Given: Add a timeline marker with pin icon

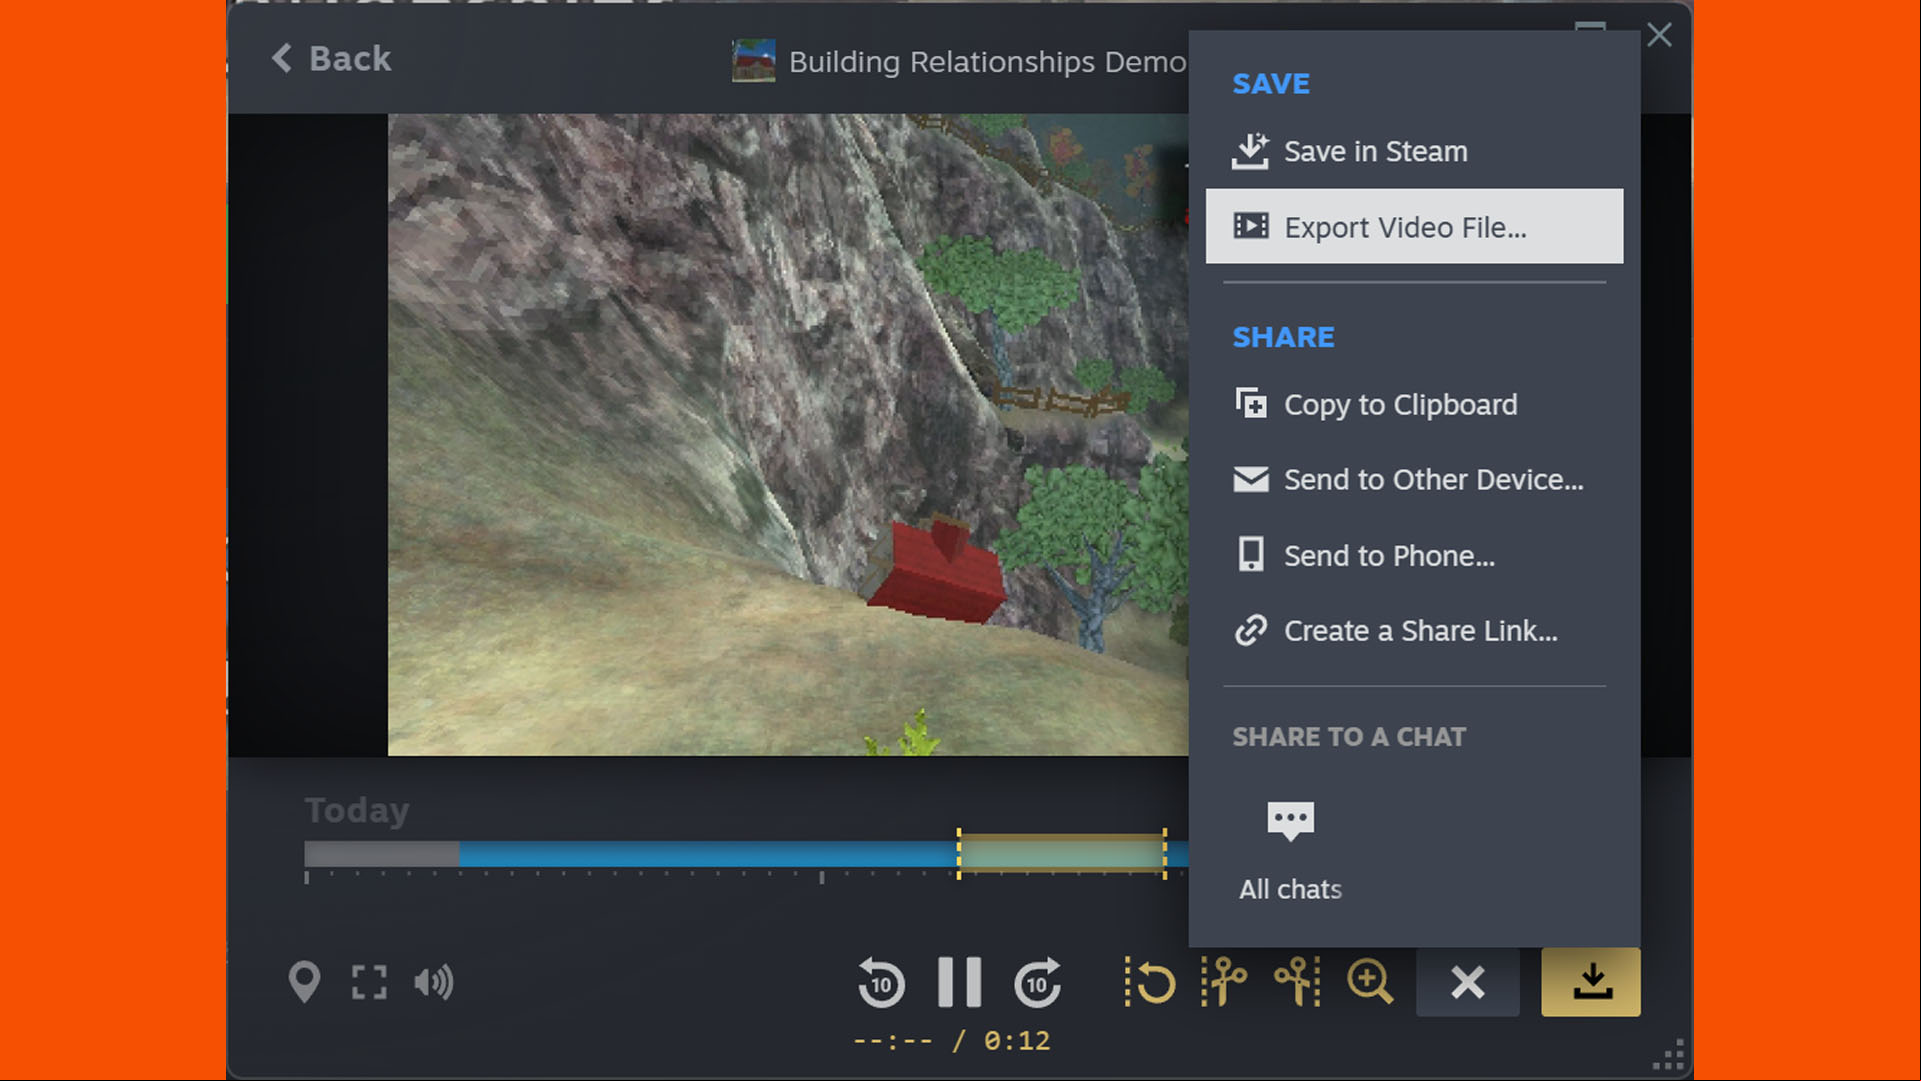Looking at the screenshot, I should click(304, 982).
